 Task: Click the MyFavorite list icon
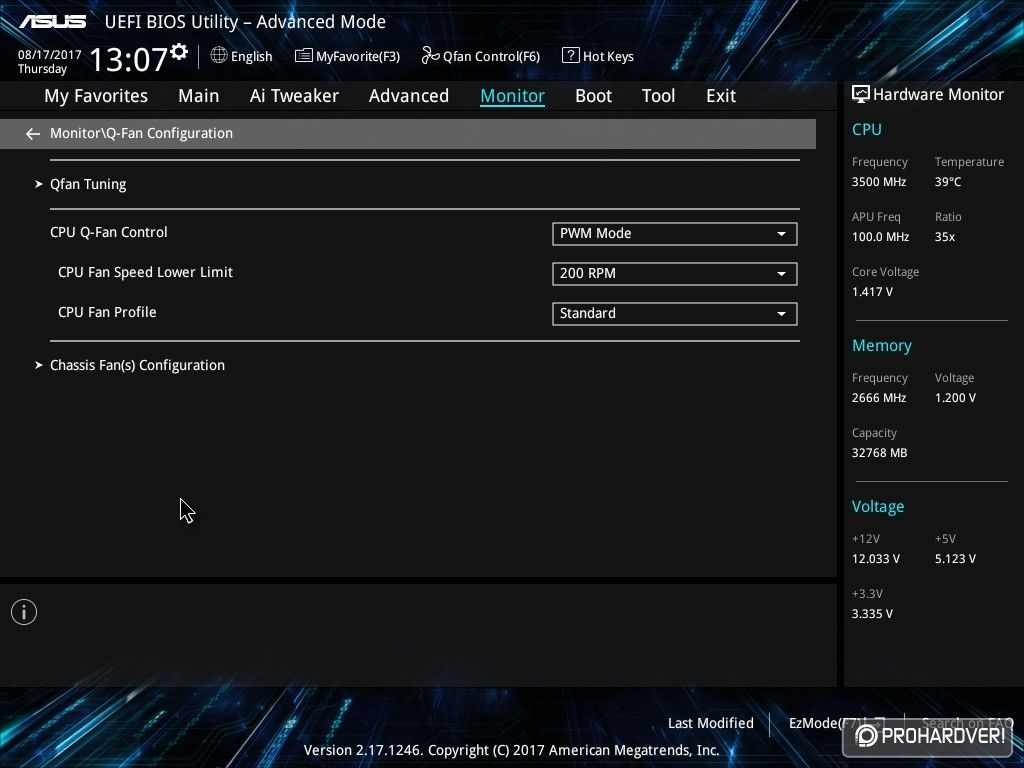tap(304, 56)
